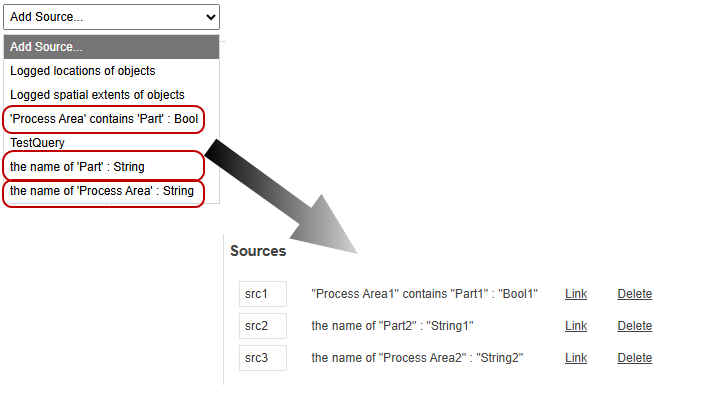Image resolution: width=701 pixels, height=397 pixels.
Task: Focus the src2 name field
Action: (263, 326)
